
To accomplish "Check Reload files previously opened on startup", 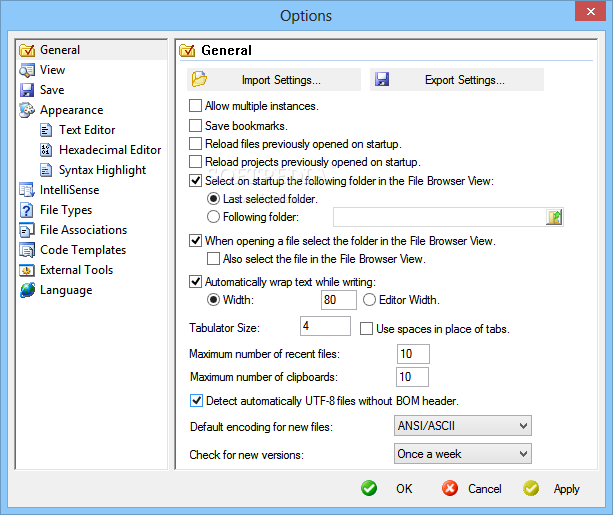I will point(195,144).
